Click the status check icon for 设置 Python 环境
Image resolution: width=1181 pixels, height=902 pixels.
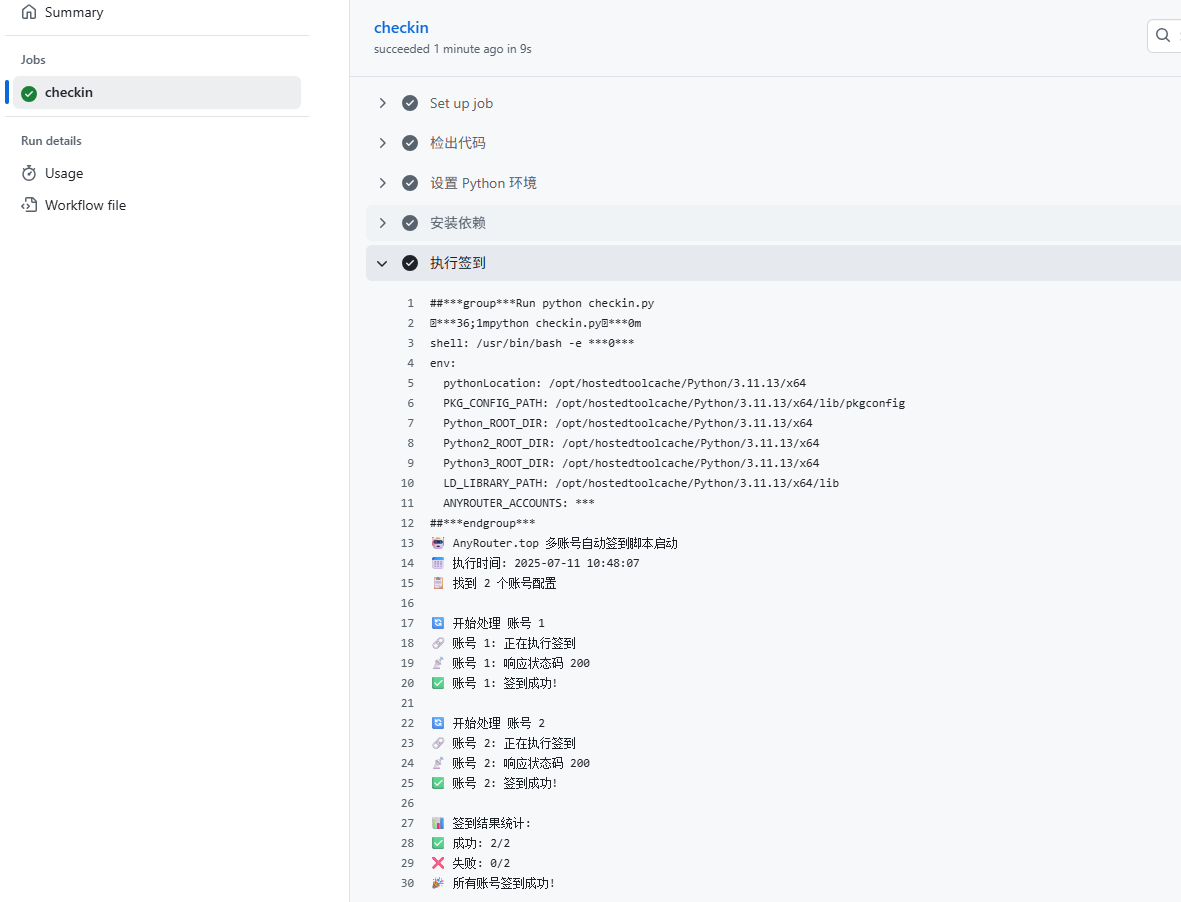410,183
